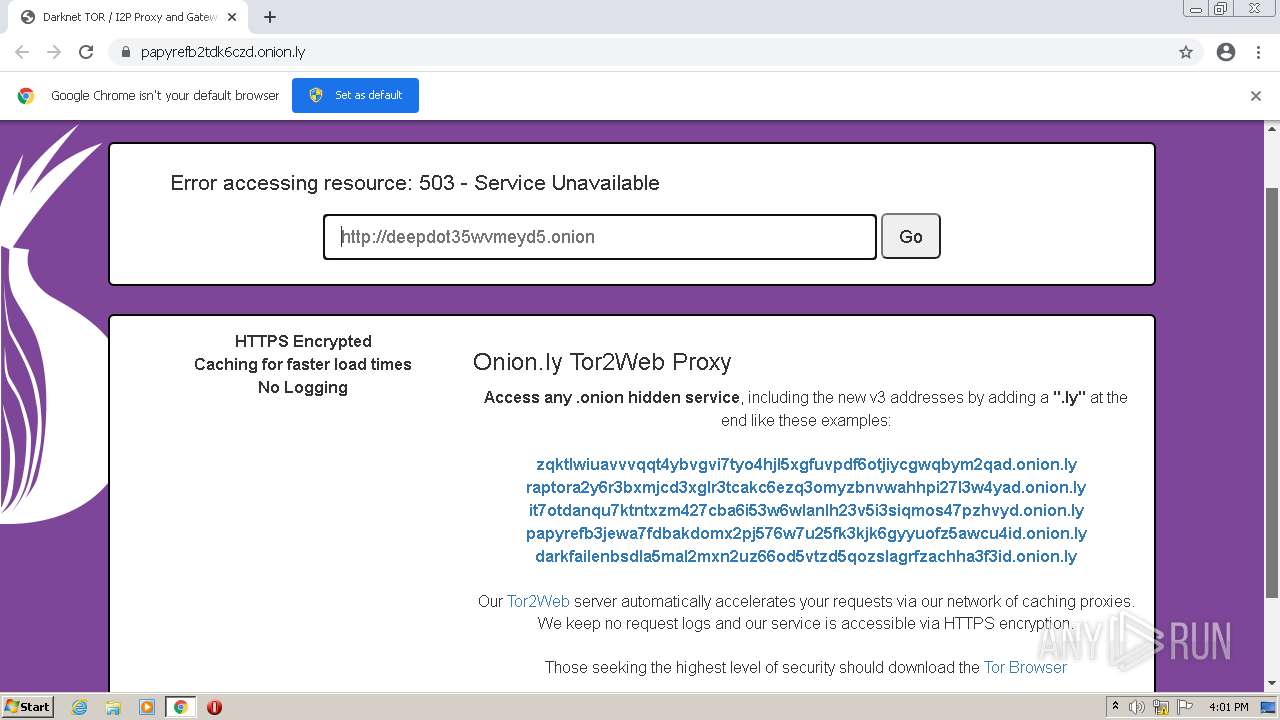Screen dimensions: 1280x720
Task: Click the browser forward arrow
Action: pos(54,52)
